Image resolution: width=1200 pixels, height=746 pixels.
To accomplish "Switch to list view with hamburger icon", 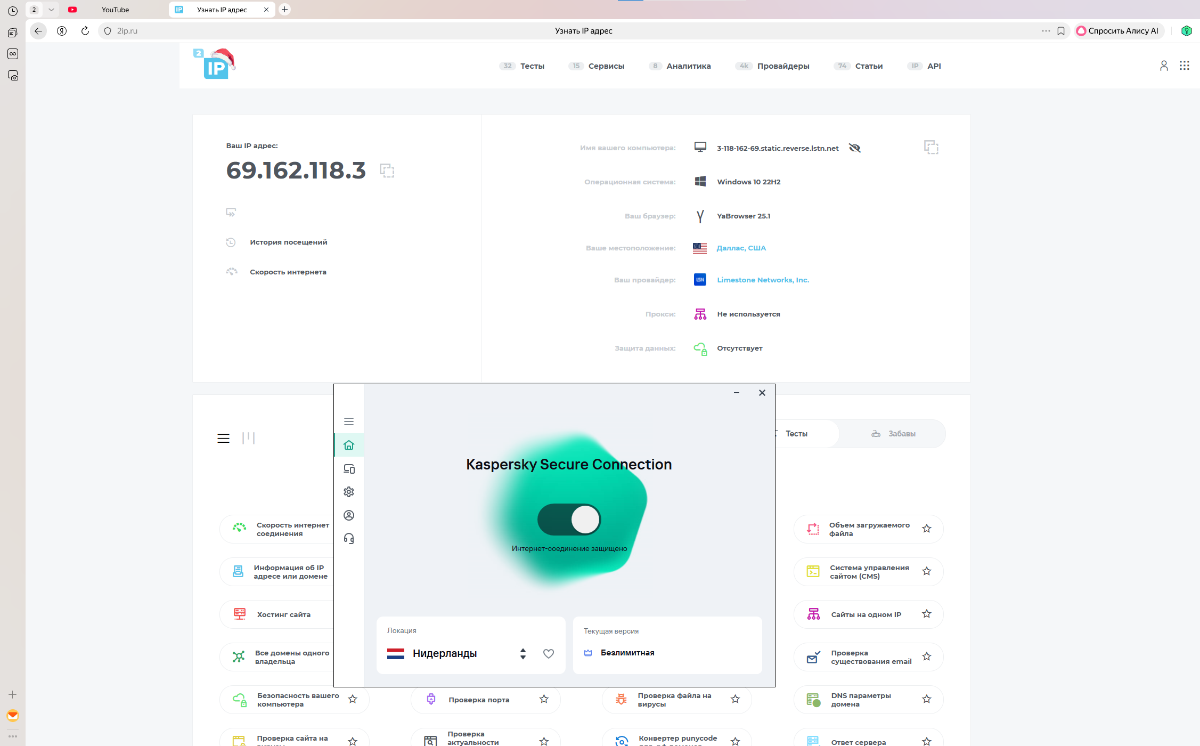I will [224, 438].
